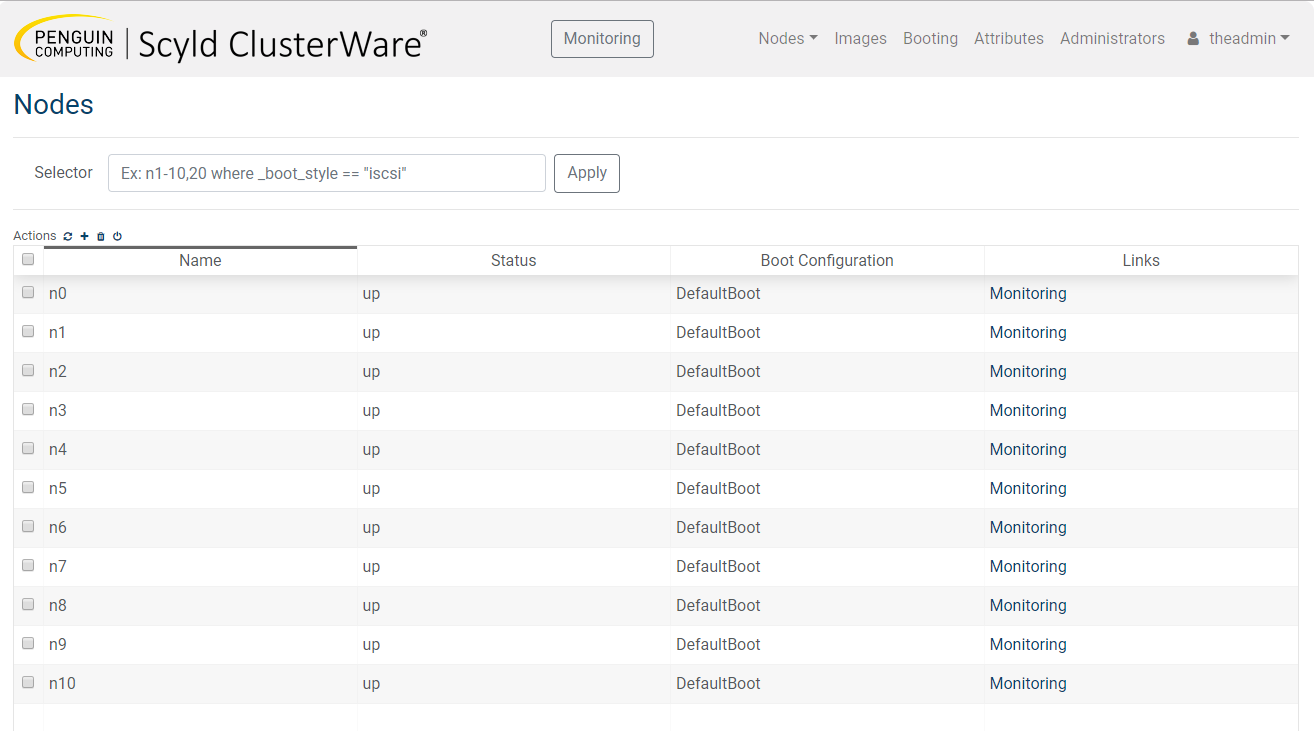View Monitoring for node n5
Screen dimensions: 1314x731
pos(1028,489)
